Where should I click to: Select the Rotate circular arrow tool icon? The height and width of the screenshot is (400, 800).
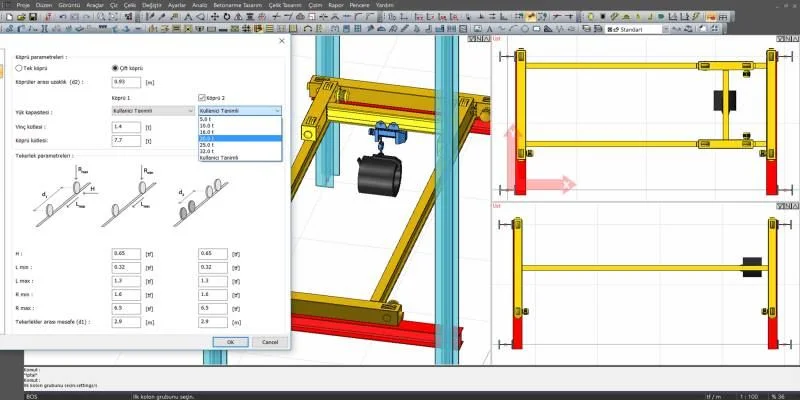click(227, 17)
